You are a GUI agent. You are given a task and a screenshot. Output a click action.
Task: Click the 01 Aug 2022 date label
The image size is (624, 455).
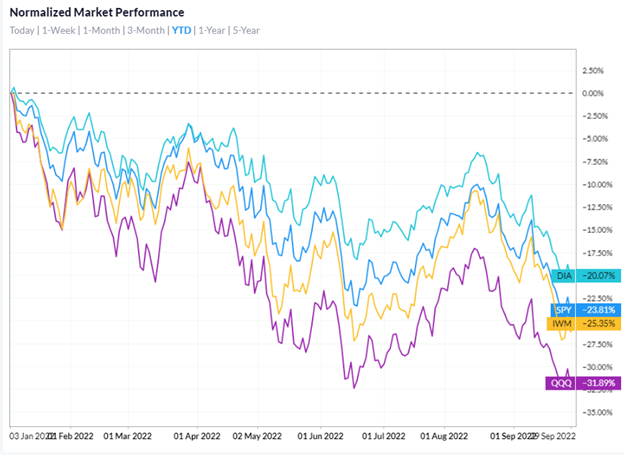click(445, 437)
